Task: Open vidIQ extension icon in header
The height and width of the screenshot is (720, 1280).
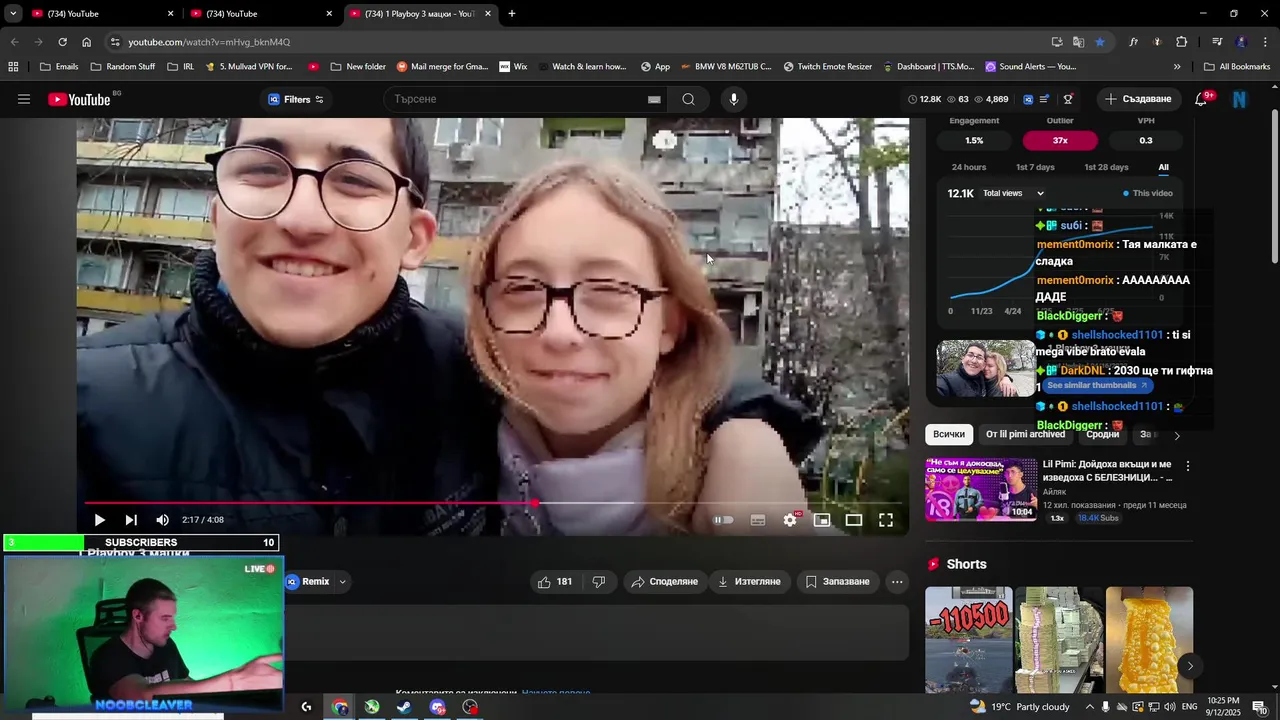Action: 1028,99
